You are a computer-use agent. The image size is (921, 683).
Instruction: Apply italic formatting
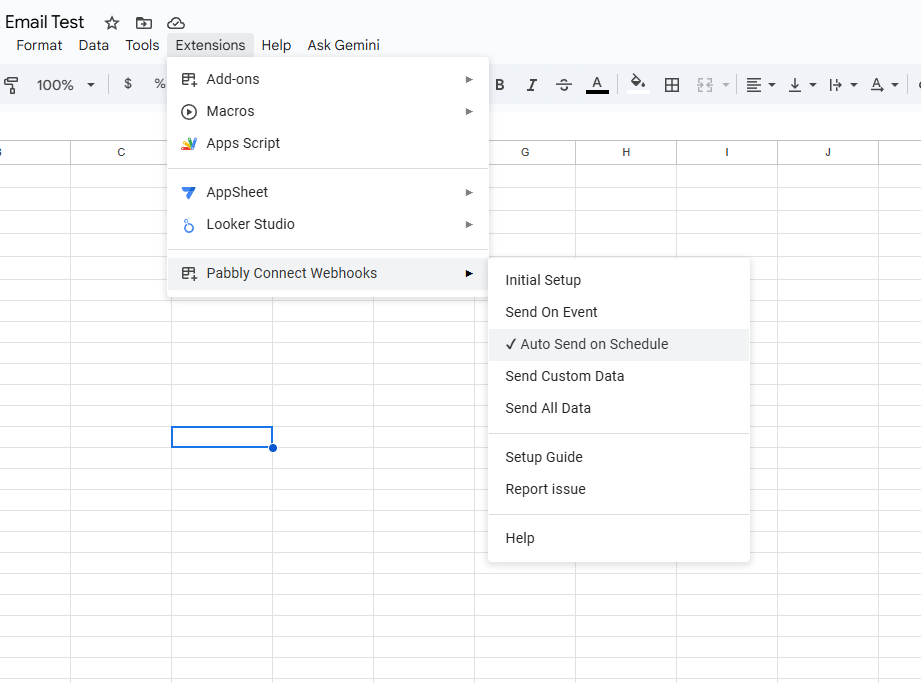(532, 85)
